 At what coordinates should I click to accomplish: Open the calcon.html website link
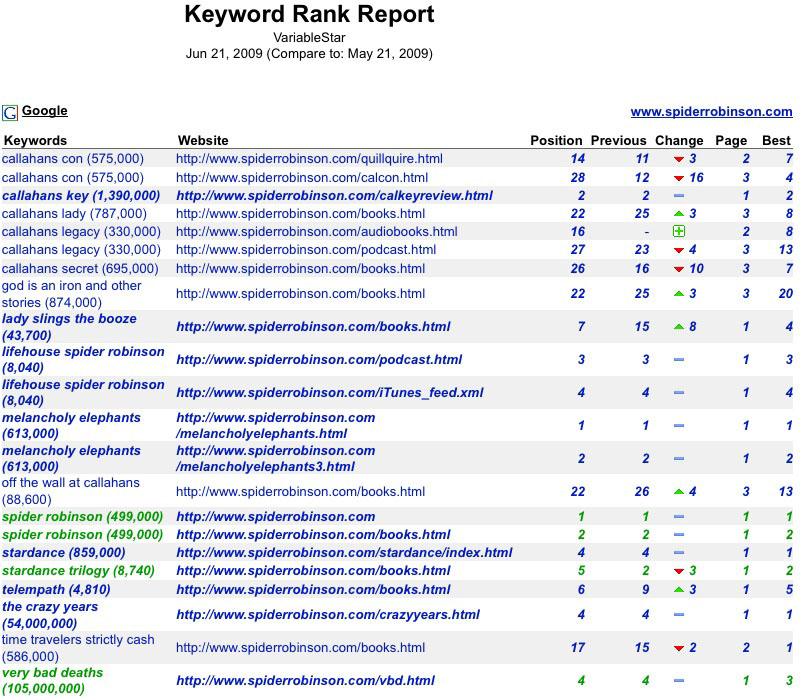point(302,178)
